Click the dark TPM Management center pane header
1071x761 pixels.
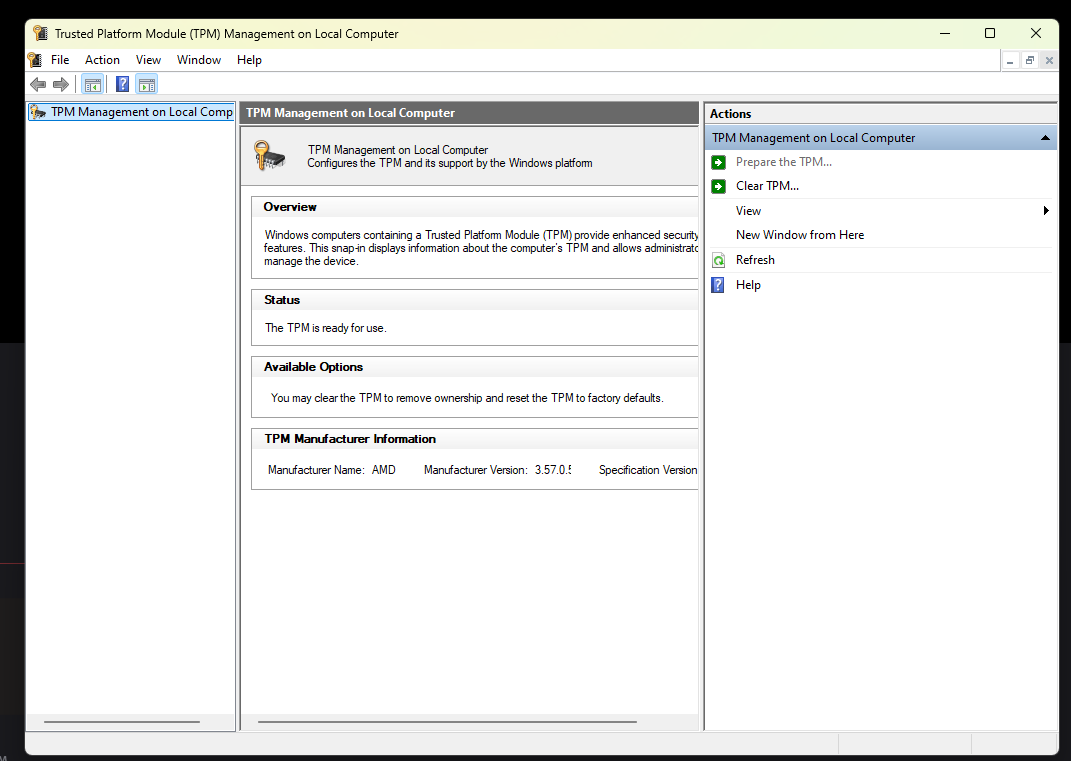click(x=469, y=113)
